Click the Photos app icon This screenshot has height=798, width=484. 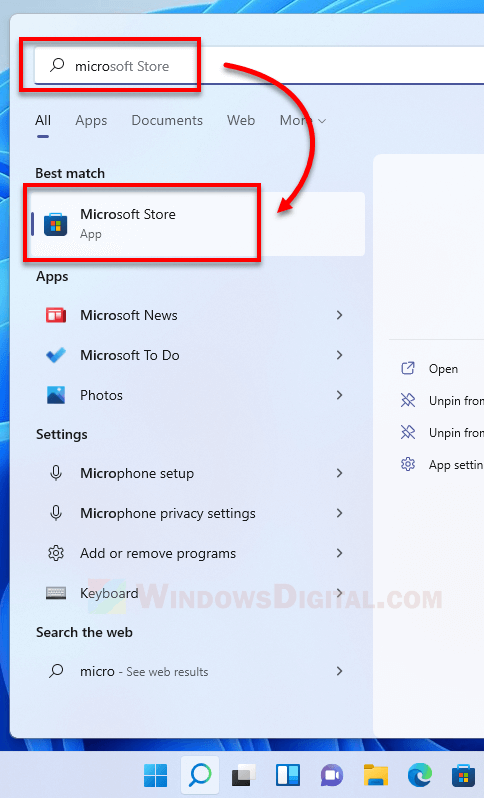[x=56, y=395]
